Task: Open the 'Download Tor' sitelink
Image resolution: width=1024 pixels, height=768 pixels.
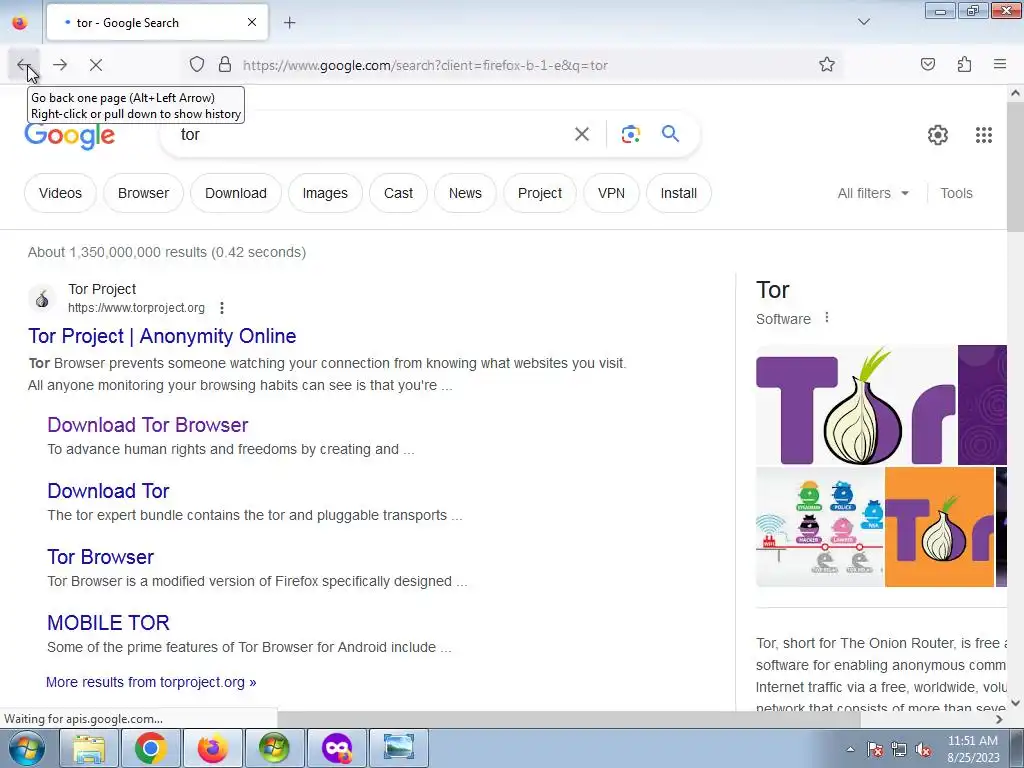Action: 108,490
